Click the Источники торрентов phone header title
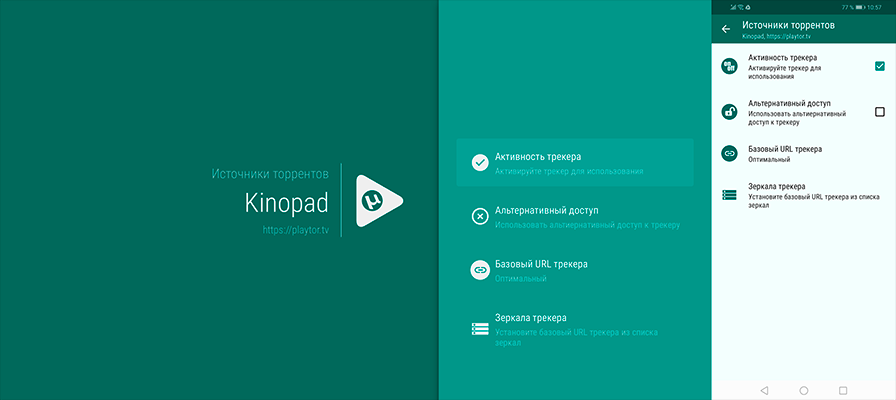Screen dimensions: 896x400 coord(788,25)
